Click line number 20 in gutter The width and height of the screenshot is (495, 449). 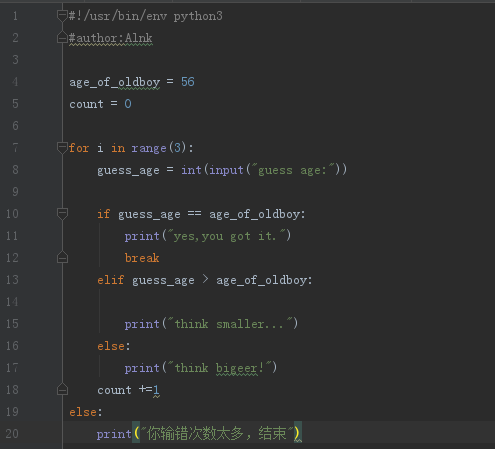coord(12,434)
